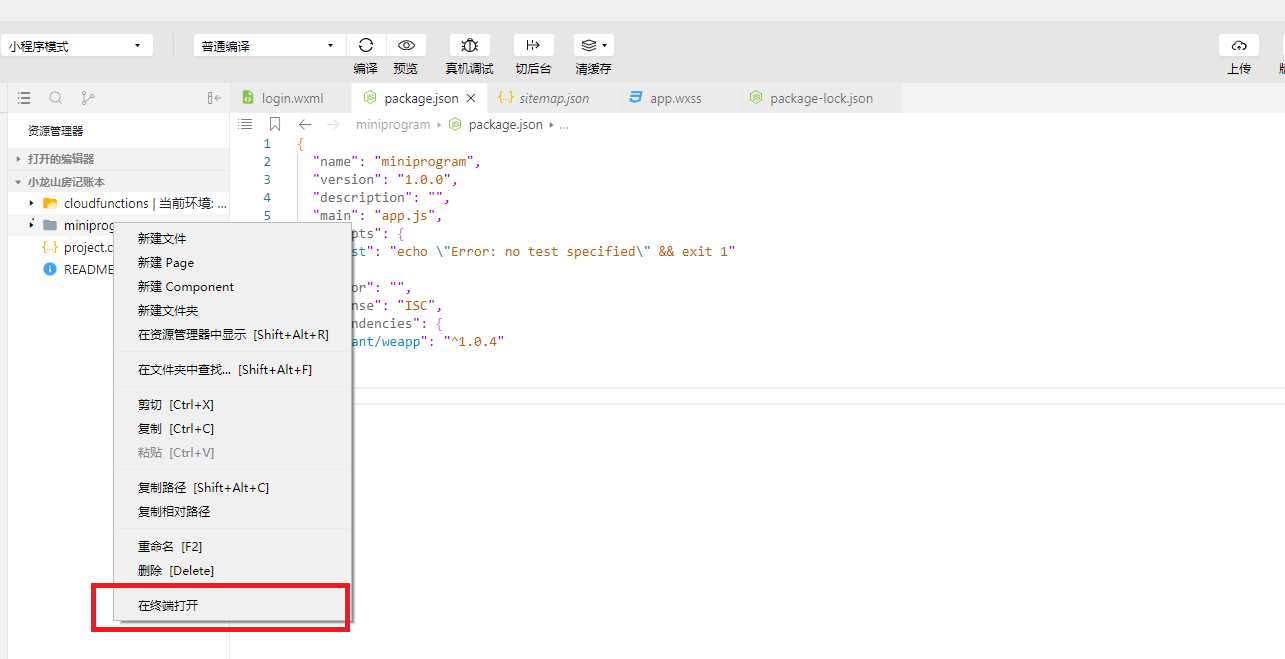Open the 清缓存 clear cache dropdown
Viewport: 1285px width, 659px height.
593,45
